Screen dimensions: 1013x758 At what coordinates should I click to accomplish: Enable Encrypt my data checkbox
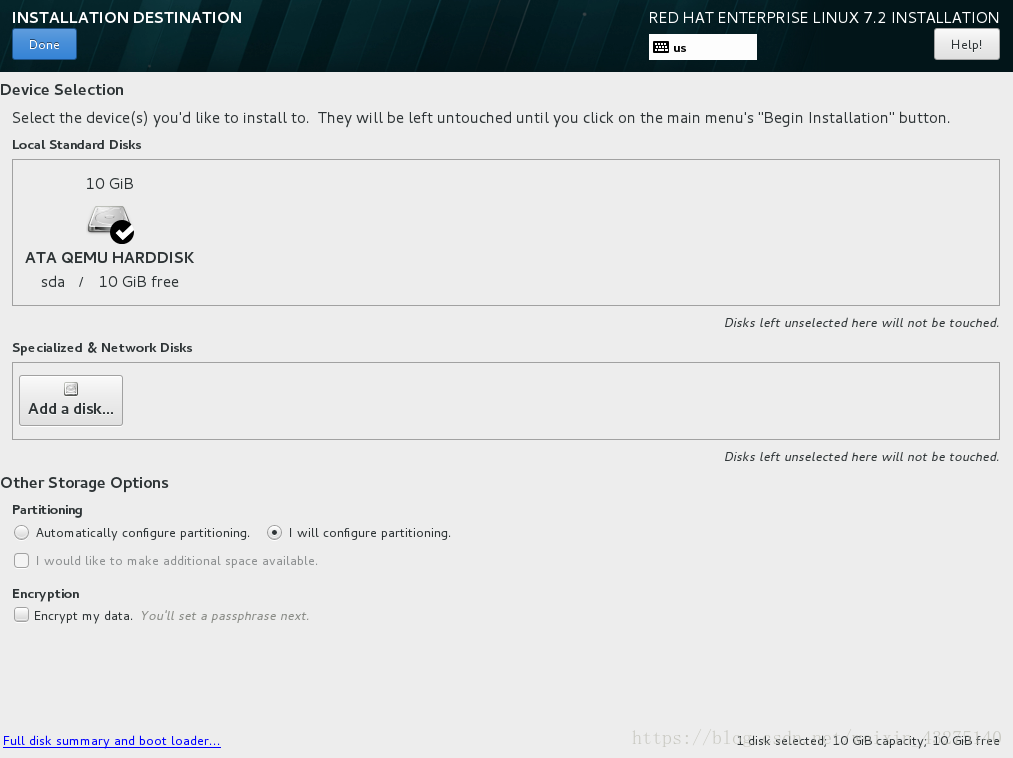coord(21,615)
